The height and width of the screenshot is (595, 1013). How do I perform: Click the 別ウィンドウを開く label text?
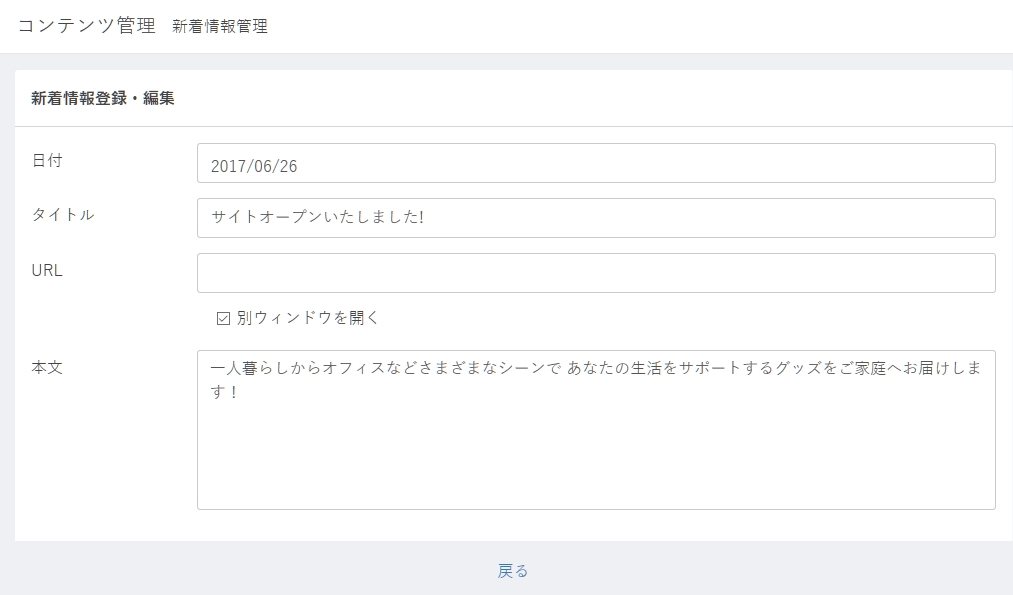[x=308, y=318]
